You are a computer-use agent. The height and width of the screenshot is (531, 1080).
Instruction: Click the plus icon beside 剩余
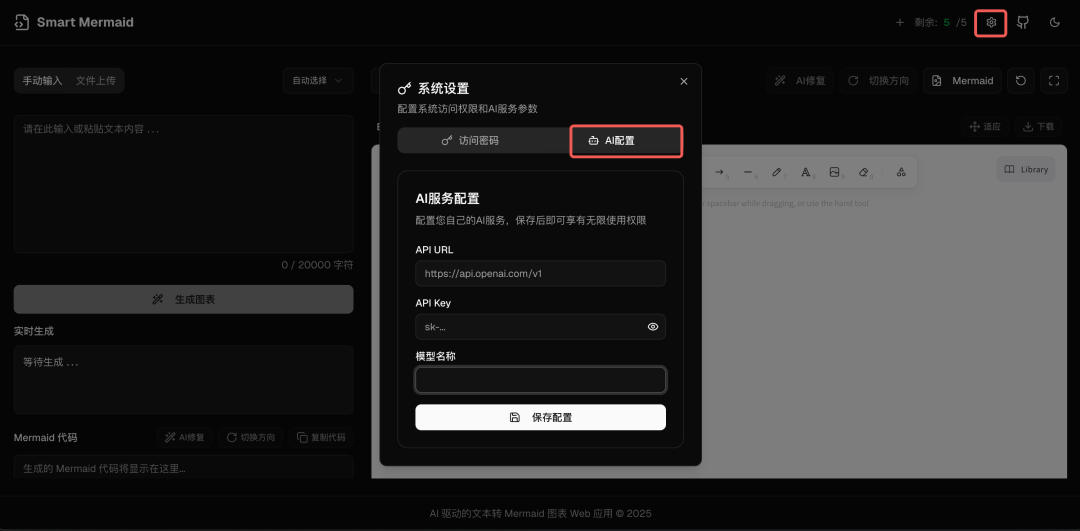tap(900, 23)
